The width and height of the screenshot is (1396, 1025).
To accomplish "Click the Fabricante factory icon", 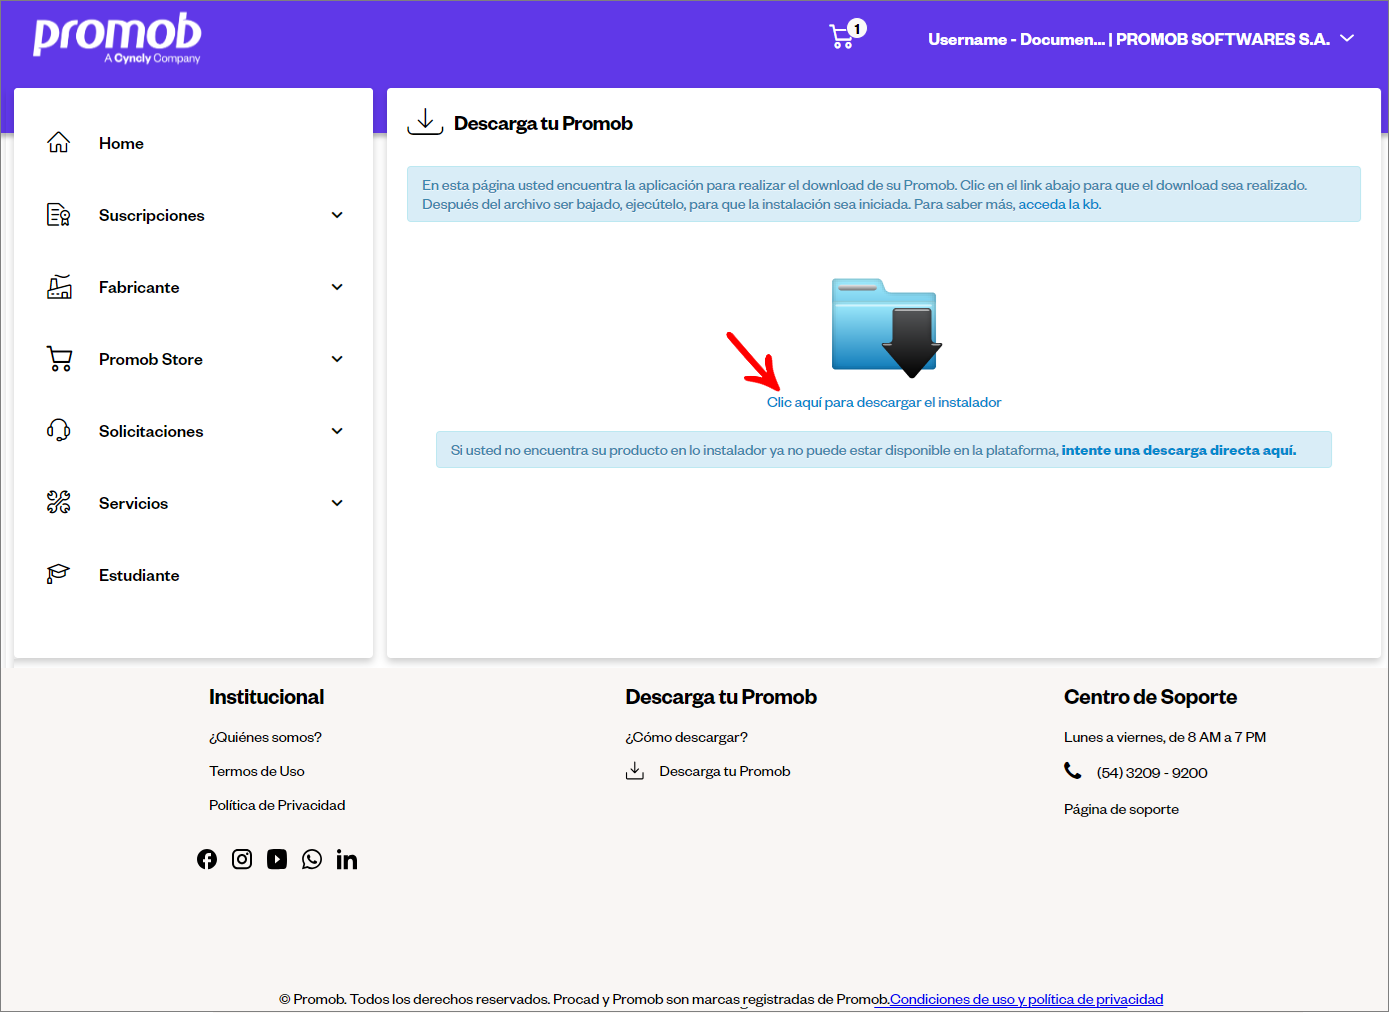I will (59, 287).
